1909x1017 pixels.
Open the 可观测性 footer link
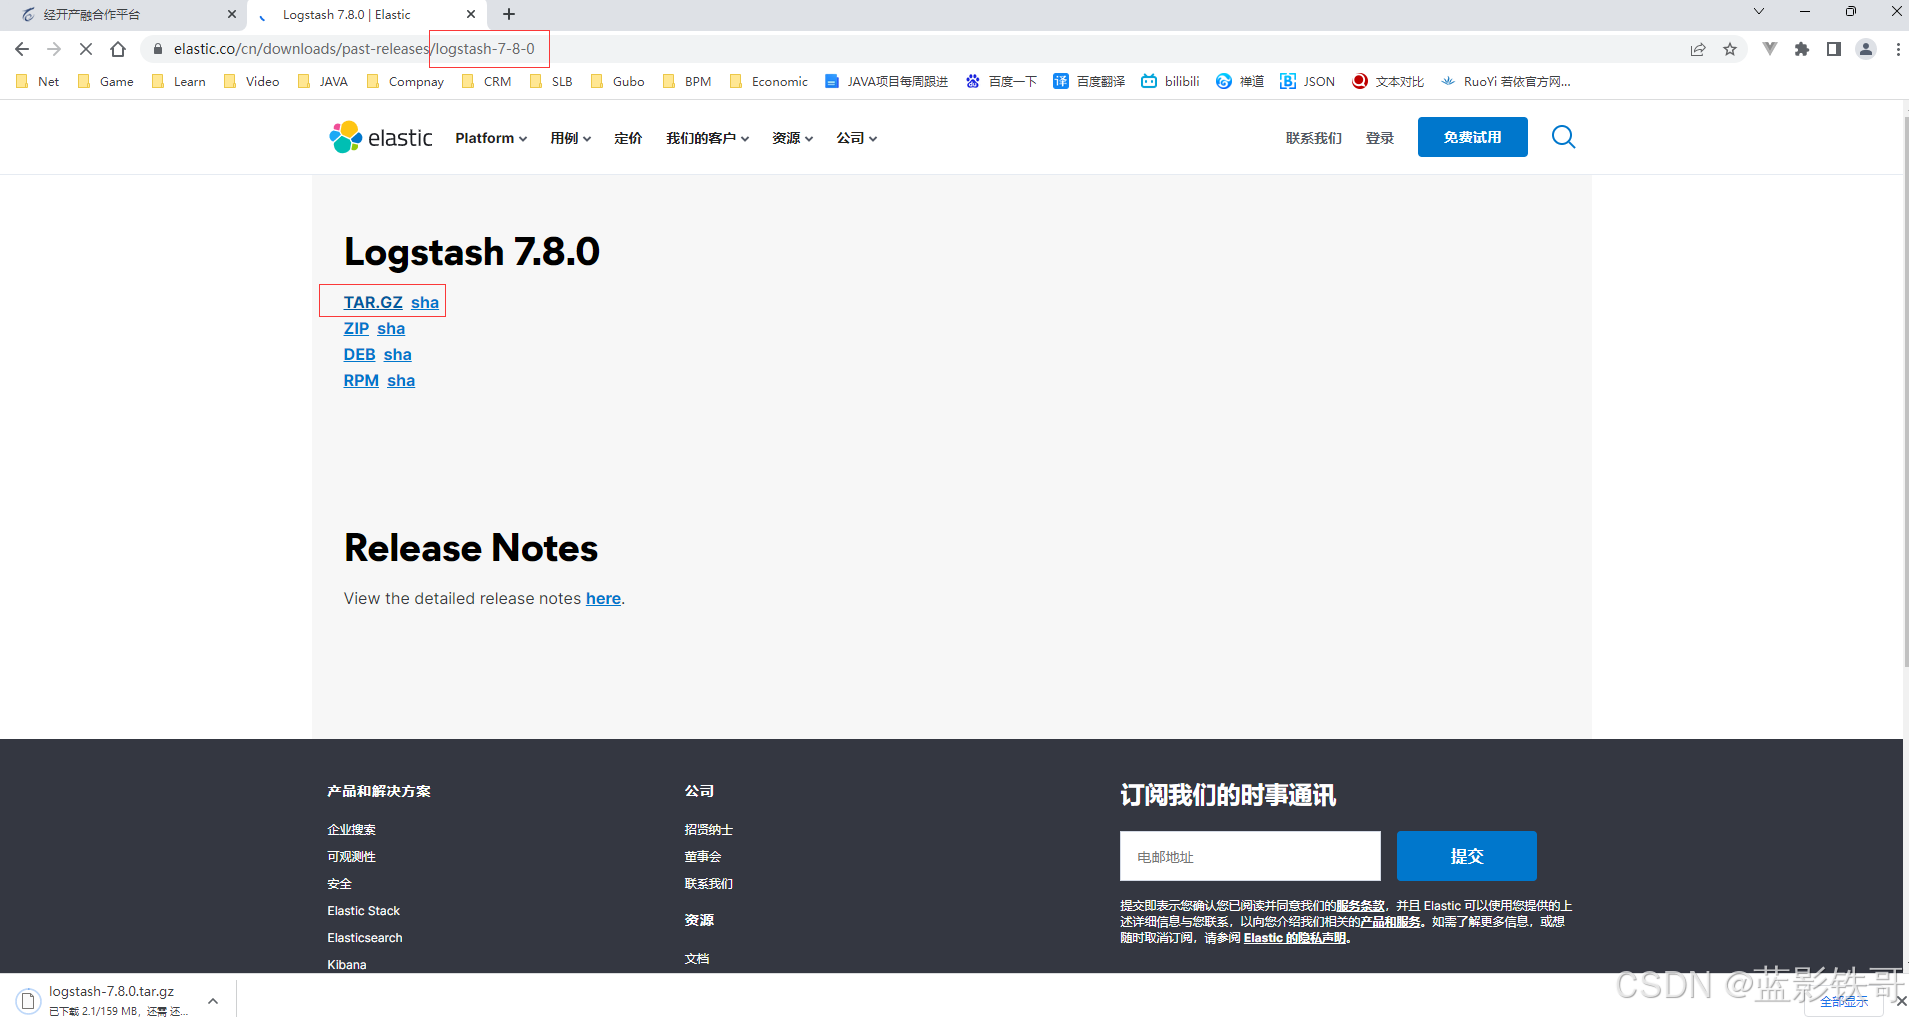coord(351,857)
